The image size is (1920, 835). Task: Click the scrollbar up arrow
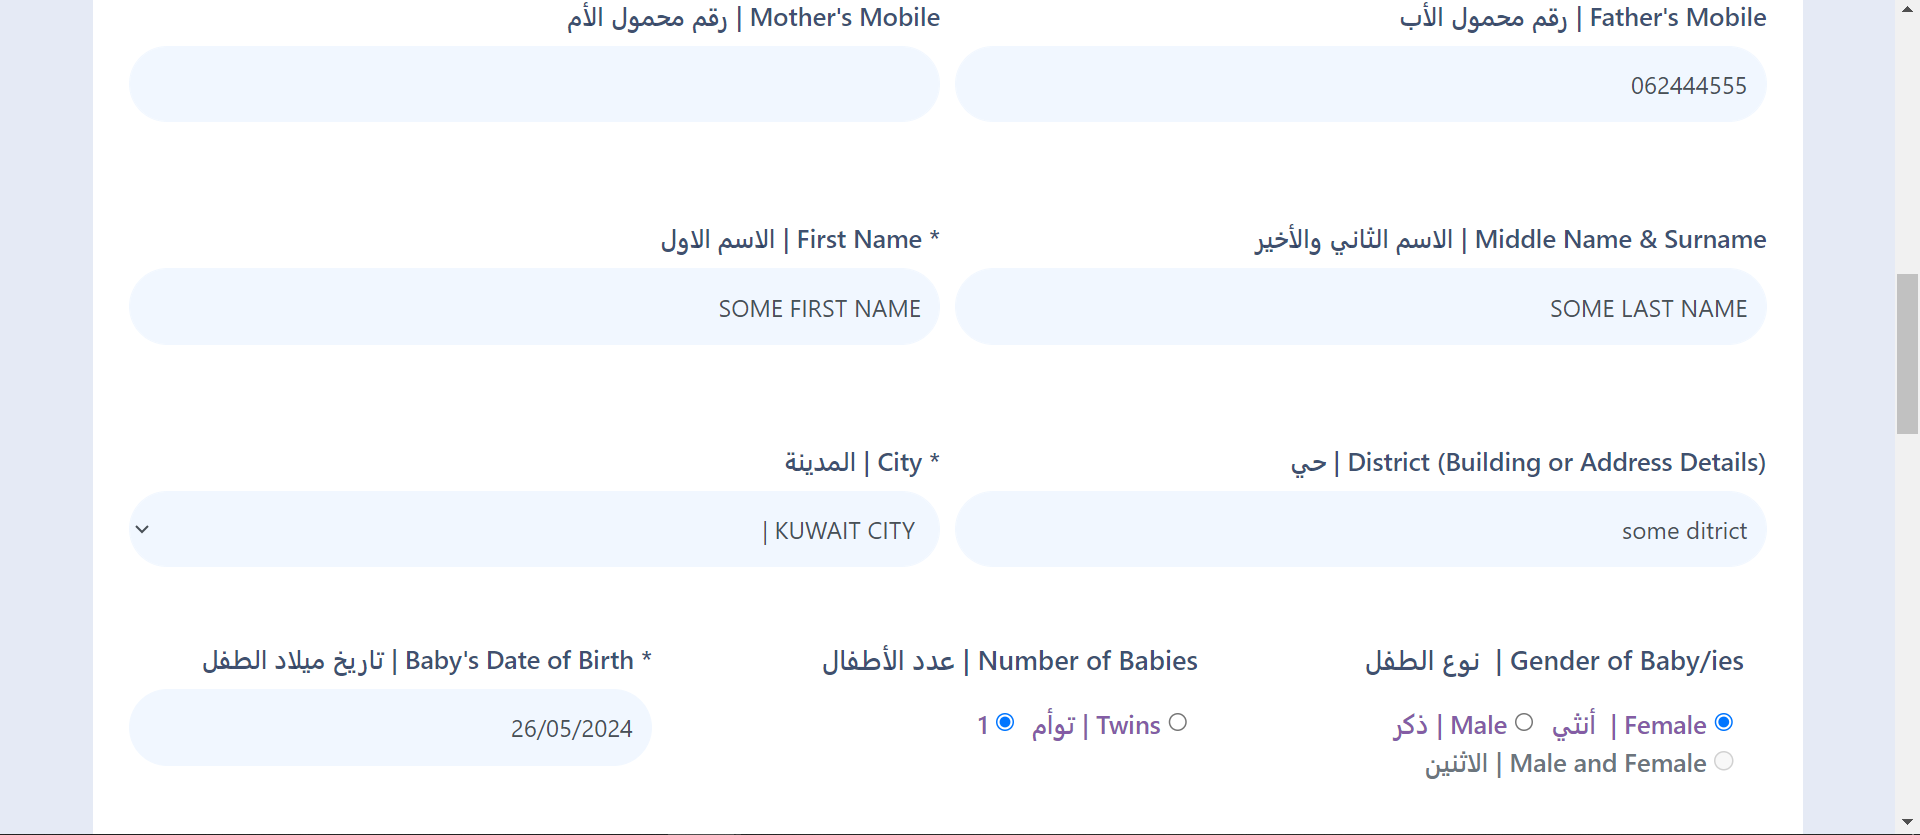(x=1907, y=9)
